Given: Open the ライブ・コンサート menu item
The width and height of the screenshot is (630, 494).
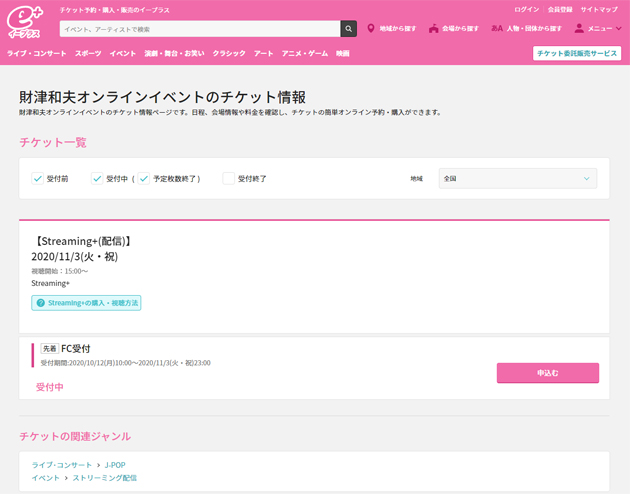Looking at the screenshot, I should pyautogui.click(x=36, y=53).
